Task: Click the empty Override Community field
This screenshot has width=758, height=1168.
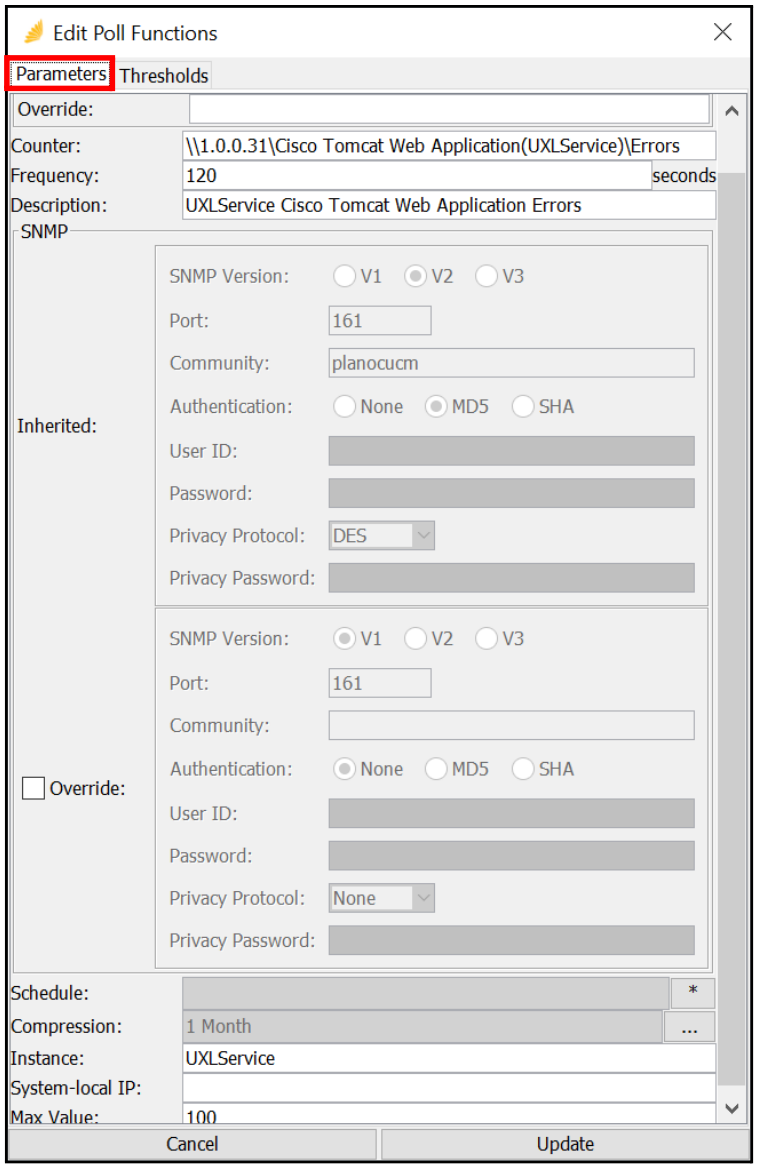Action: [512, 726]
